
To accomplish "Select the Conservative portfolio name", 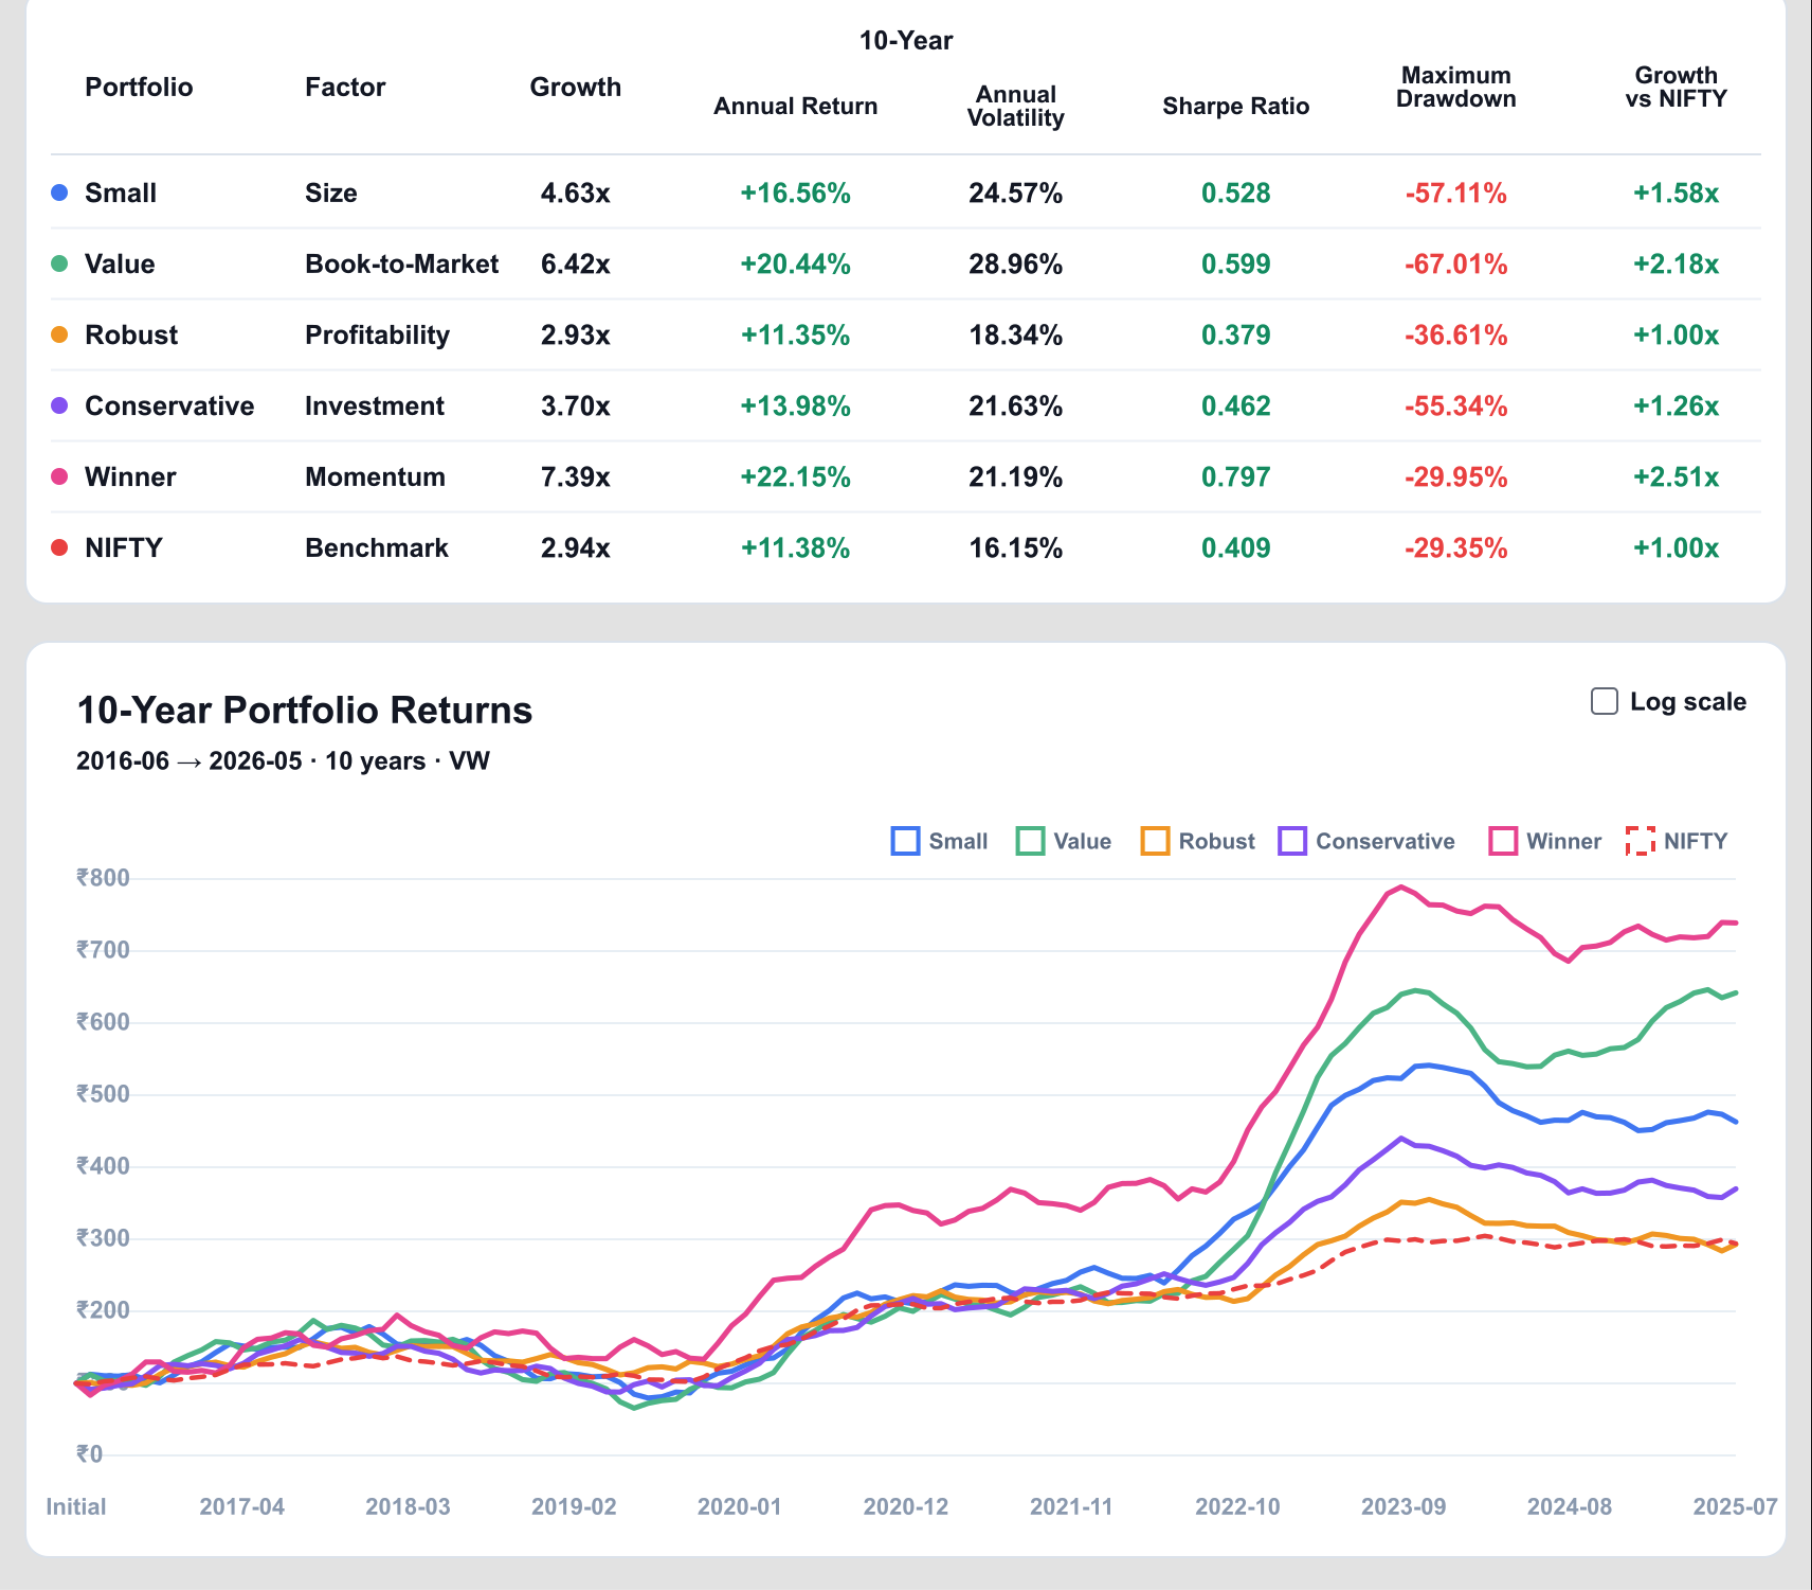I will point(170,406).
